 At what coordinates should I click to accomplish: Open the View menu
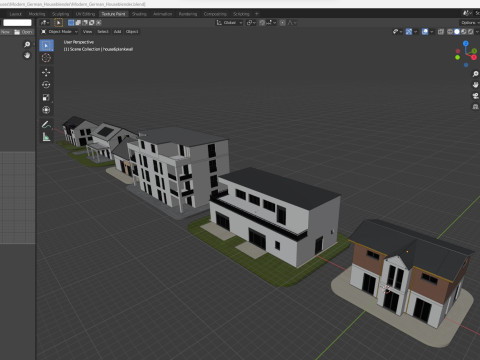tap(87, 32)
